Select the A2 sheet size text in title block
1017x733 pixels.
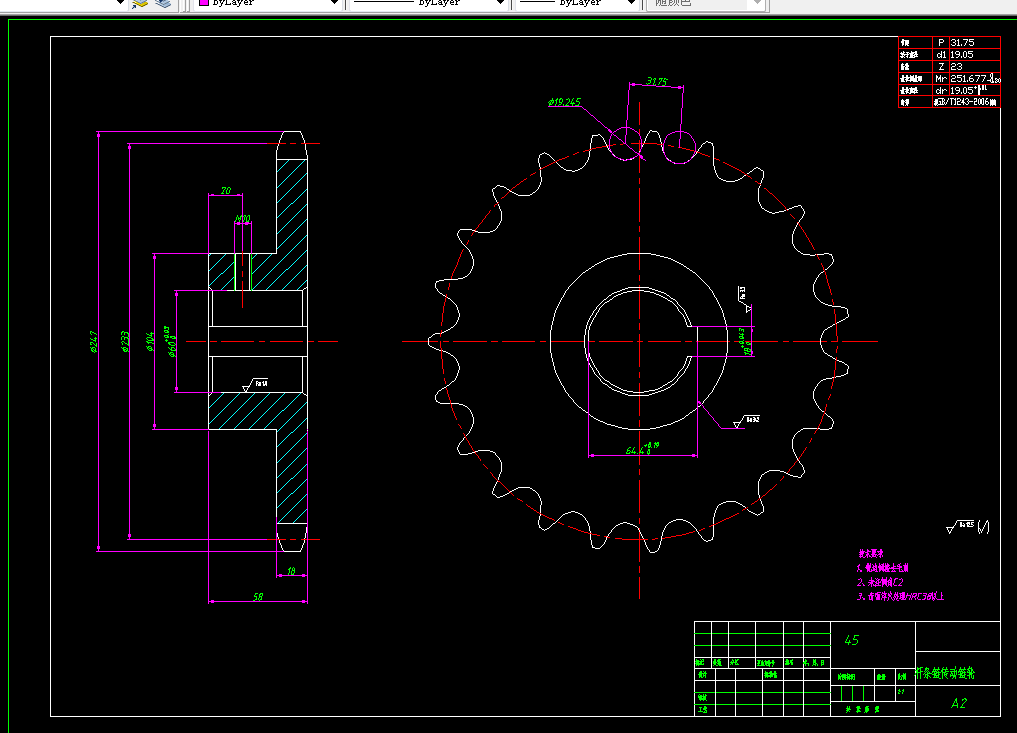coord(959,703)
